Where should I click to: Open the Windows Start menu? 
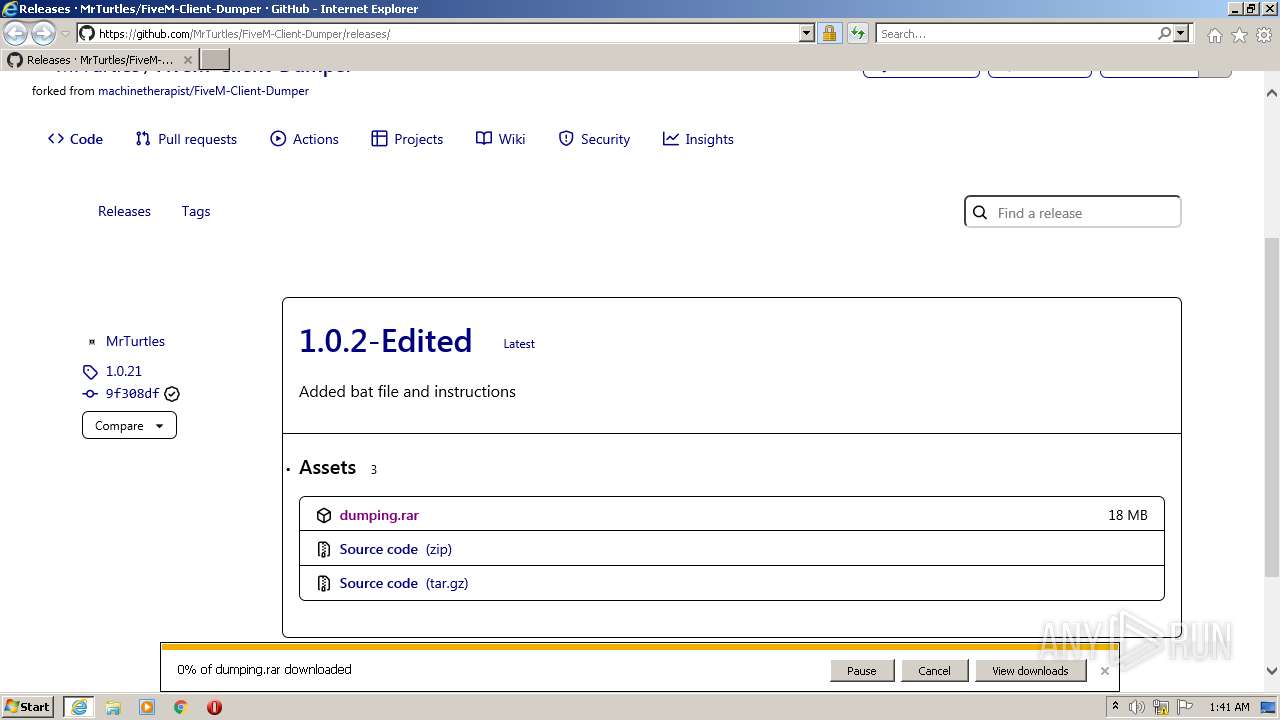click(27, 707)
